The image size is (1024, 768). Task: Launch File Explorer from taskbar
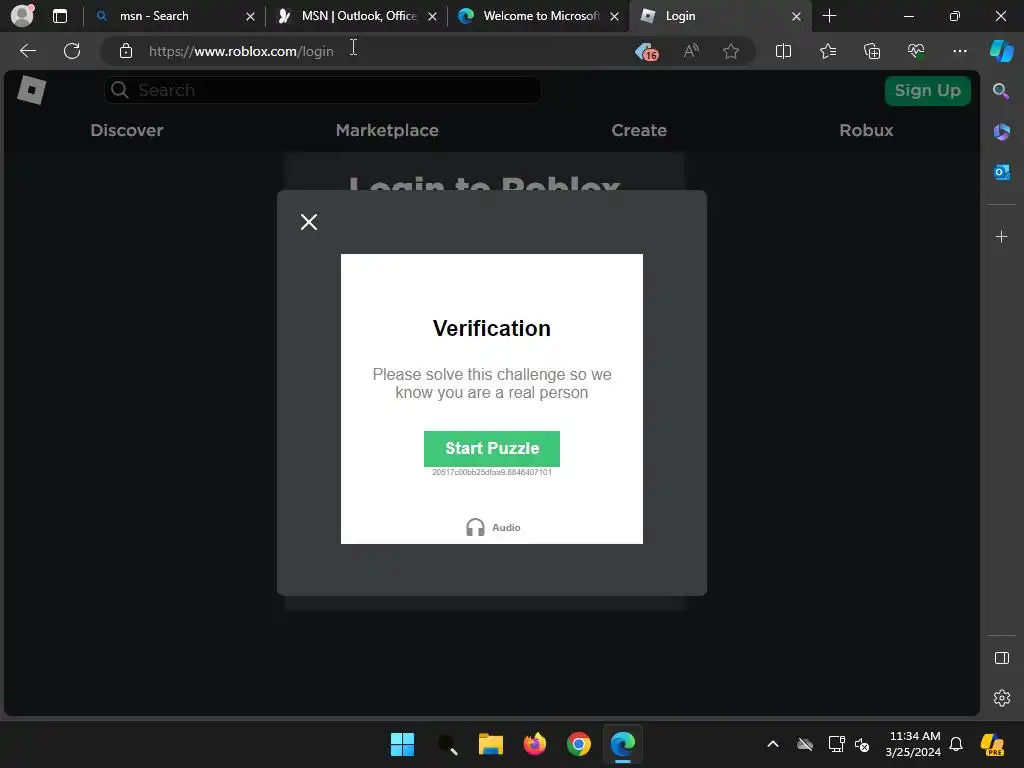click(x=490, y=744)
